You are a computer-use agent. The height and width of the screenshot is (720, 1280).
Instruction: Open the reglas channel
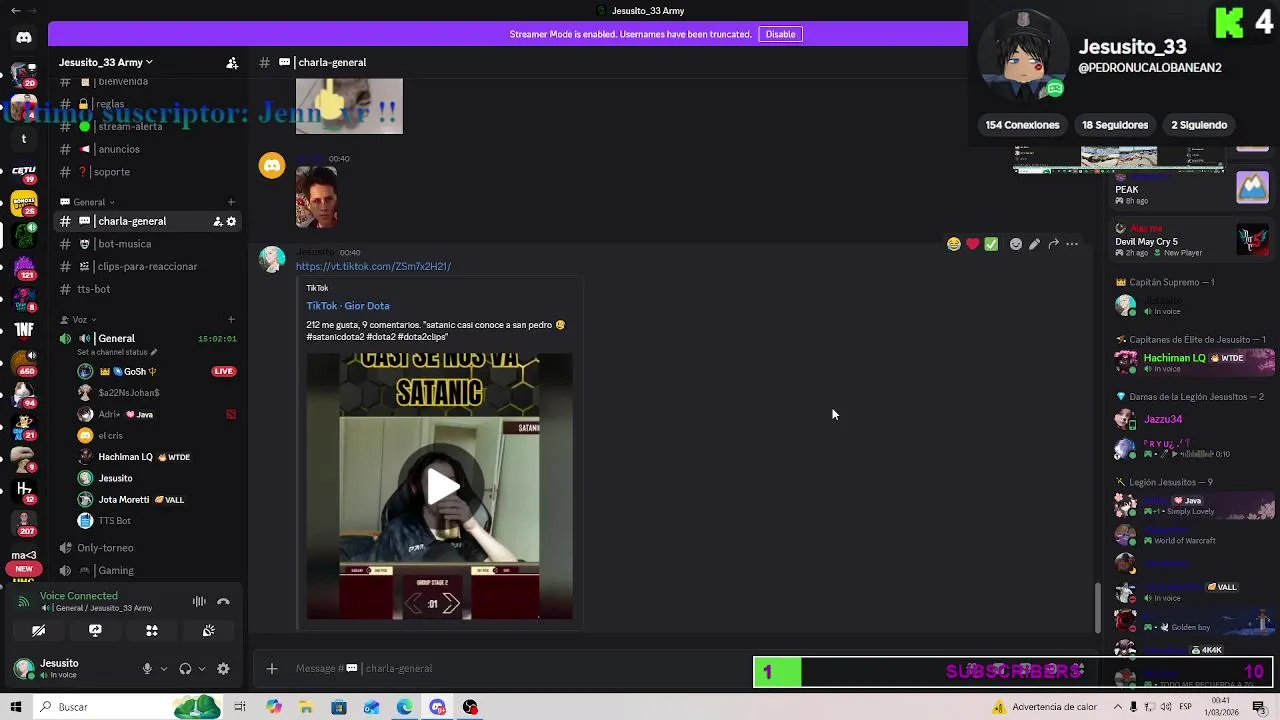[109, 104]
